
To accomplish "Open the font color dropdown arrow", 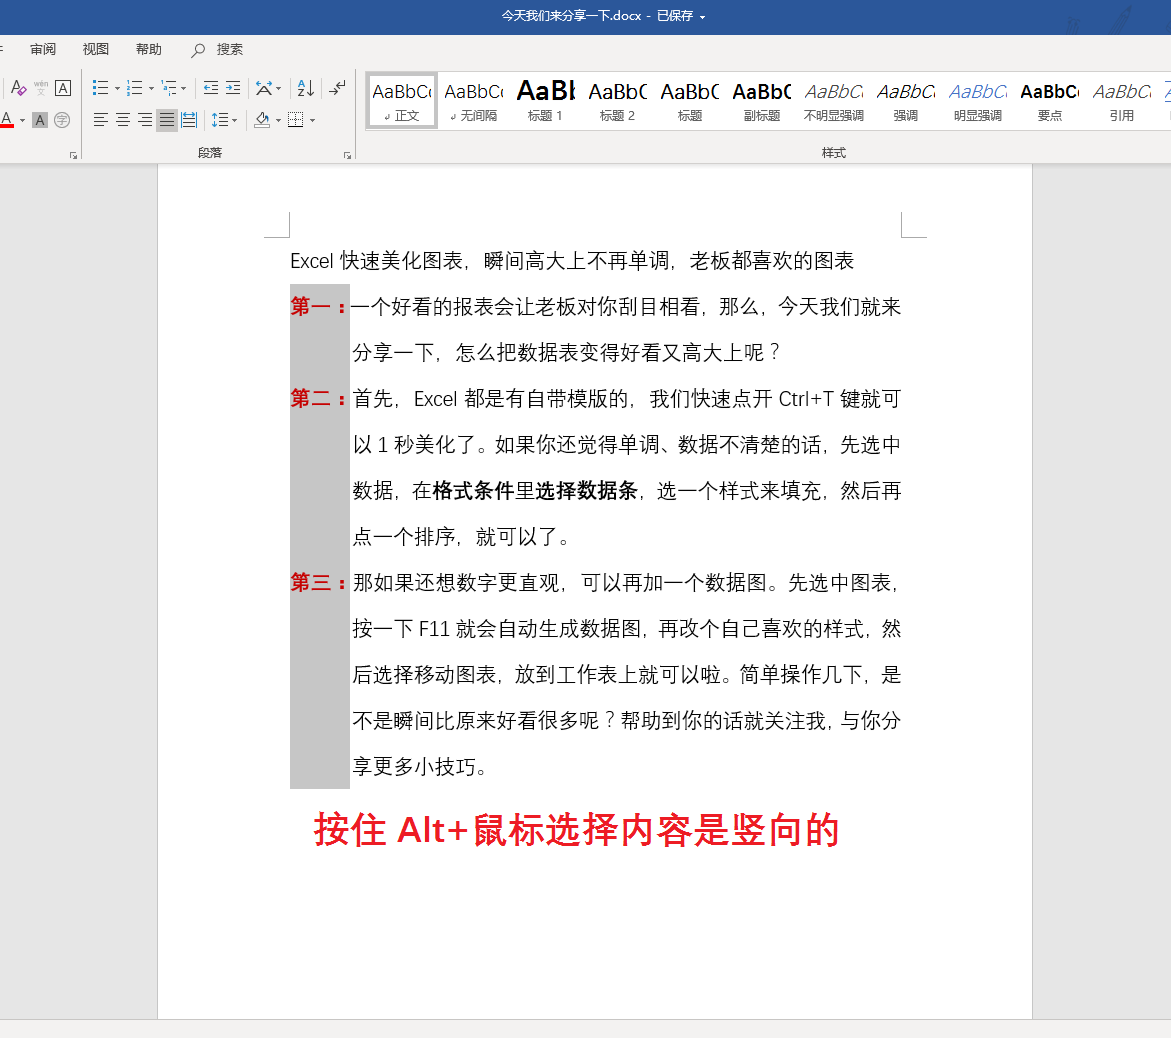I will coord(21,120).
